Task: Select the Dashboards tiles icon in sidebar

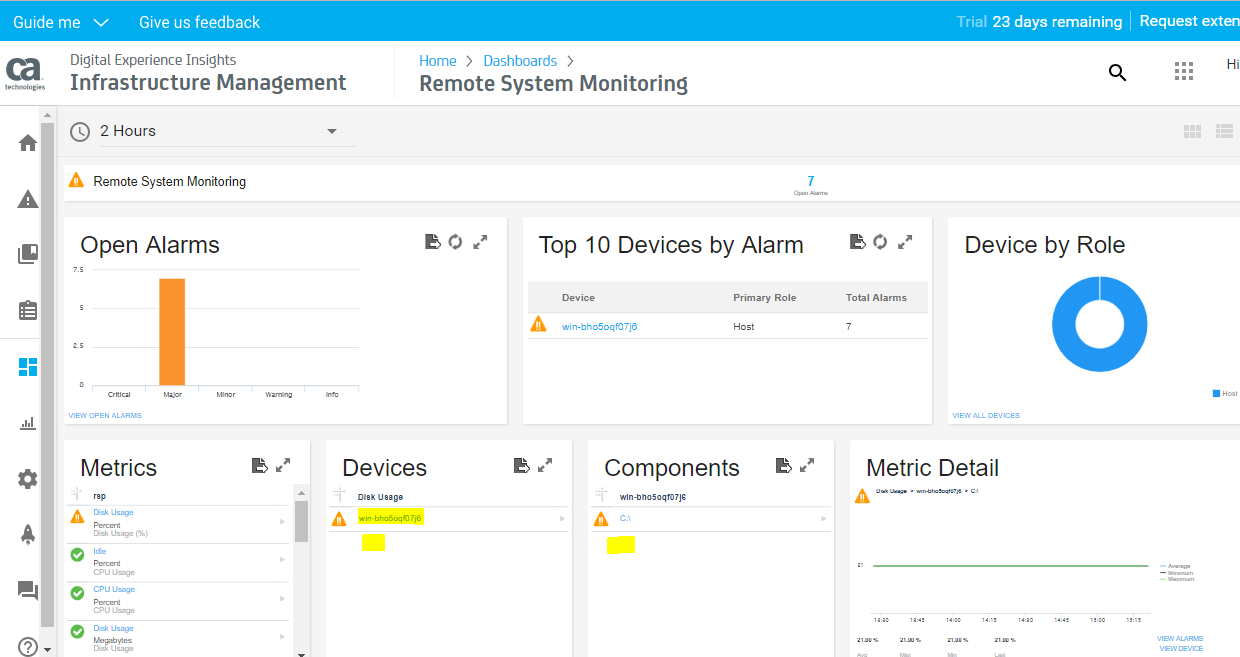Action: point(28,367)
